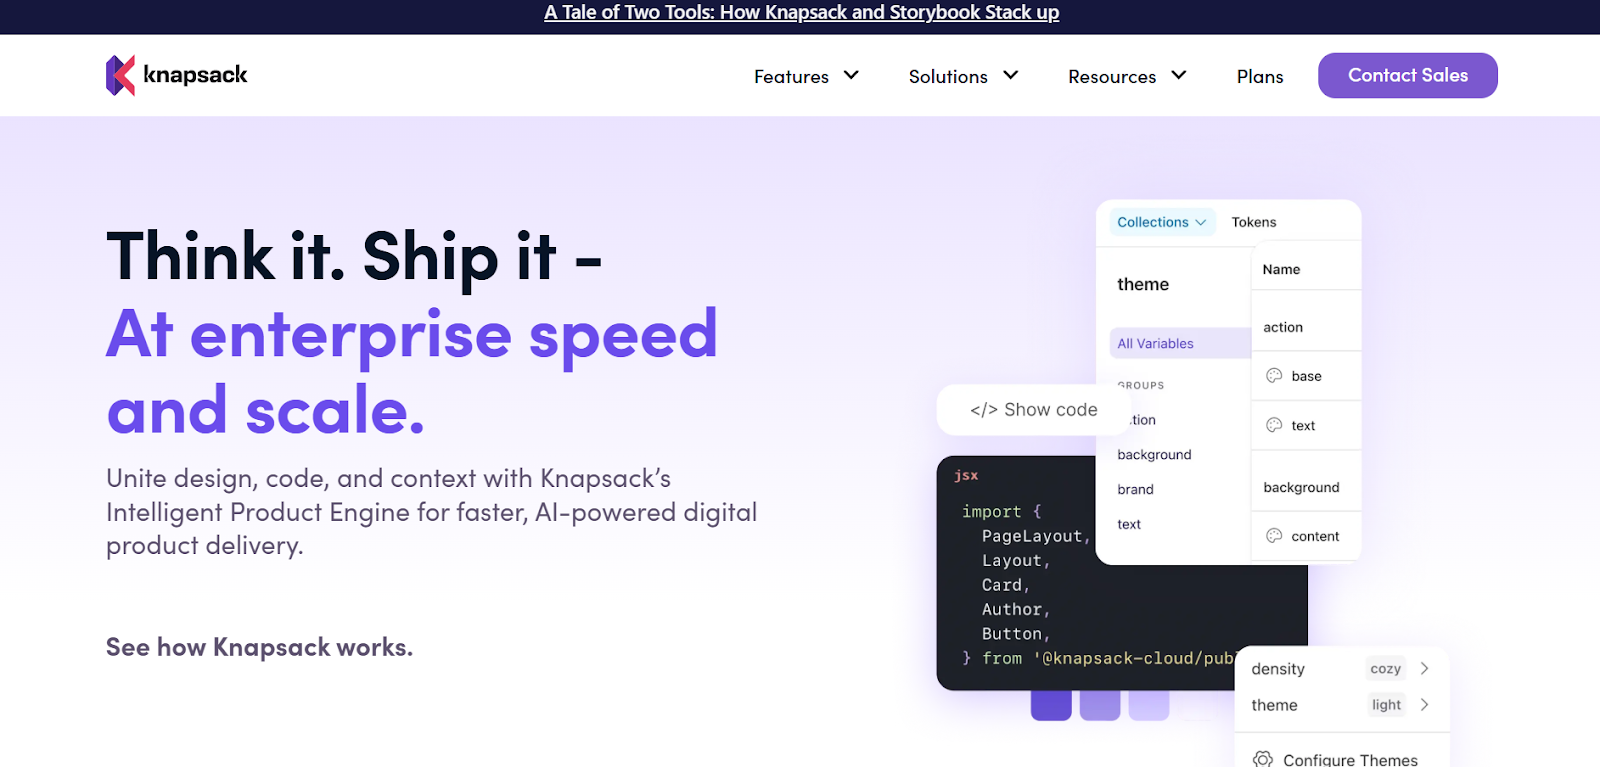
Task: Click the Knapsack logo icon
Action: coord(120,76)
